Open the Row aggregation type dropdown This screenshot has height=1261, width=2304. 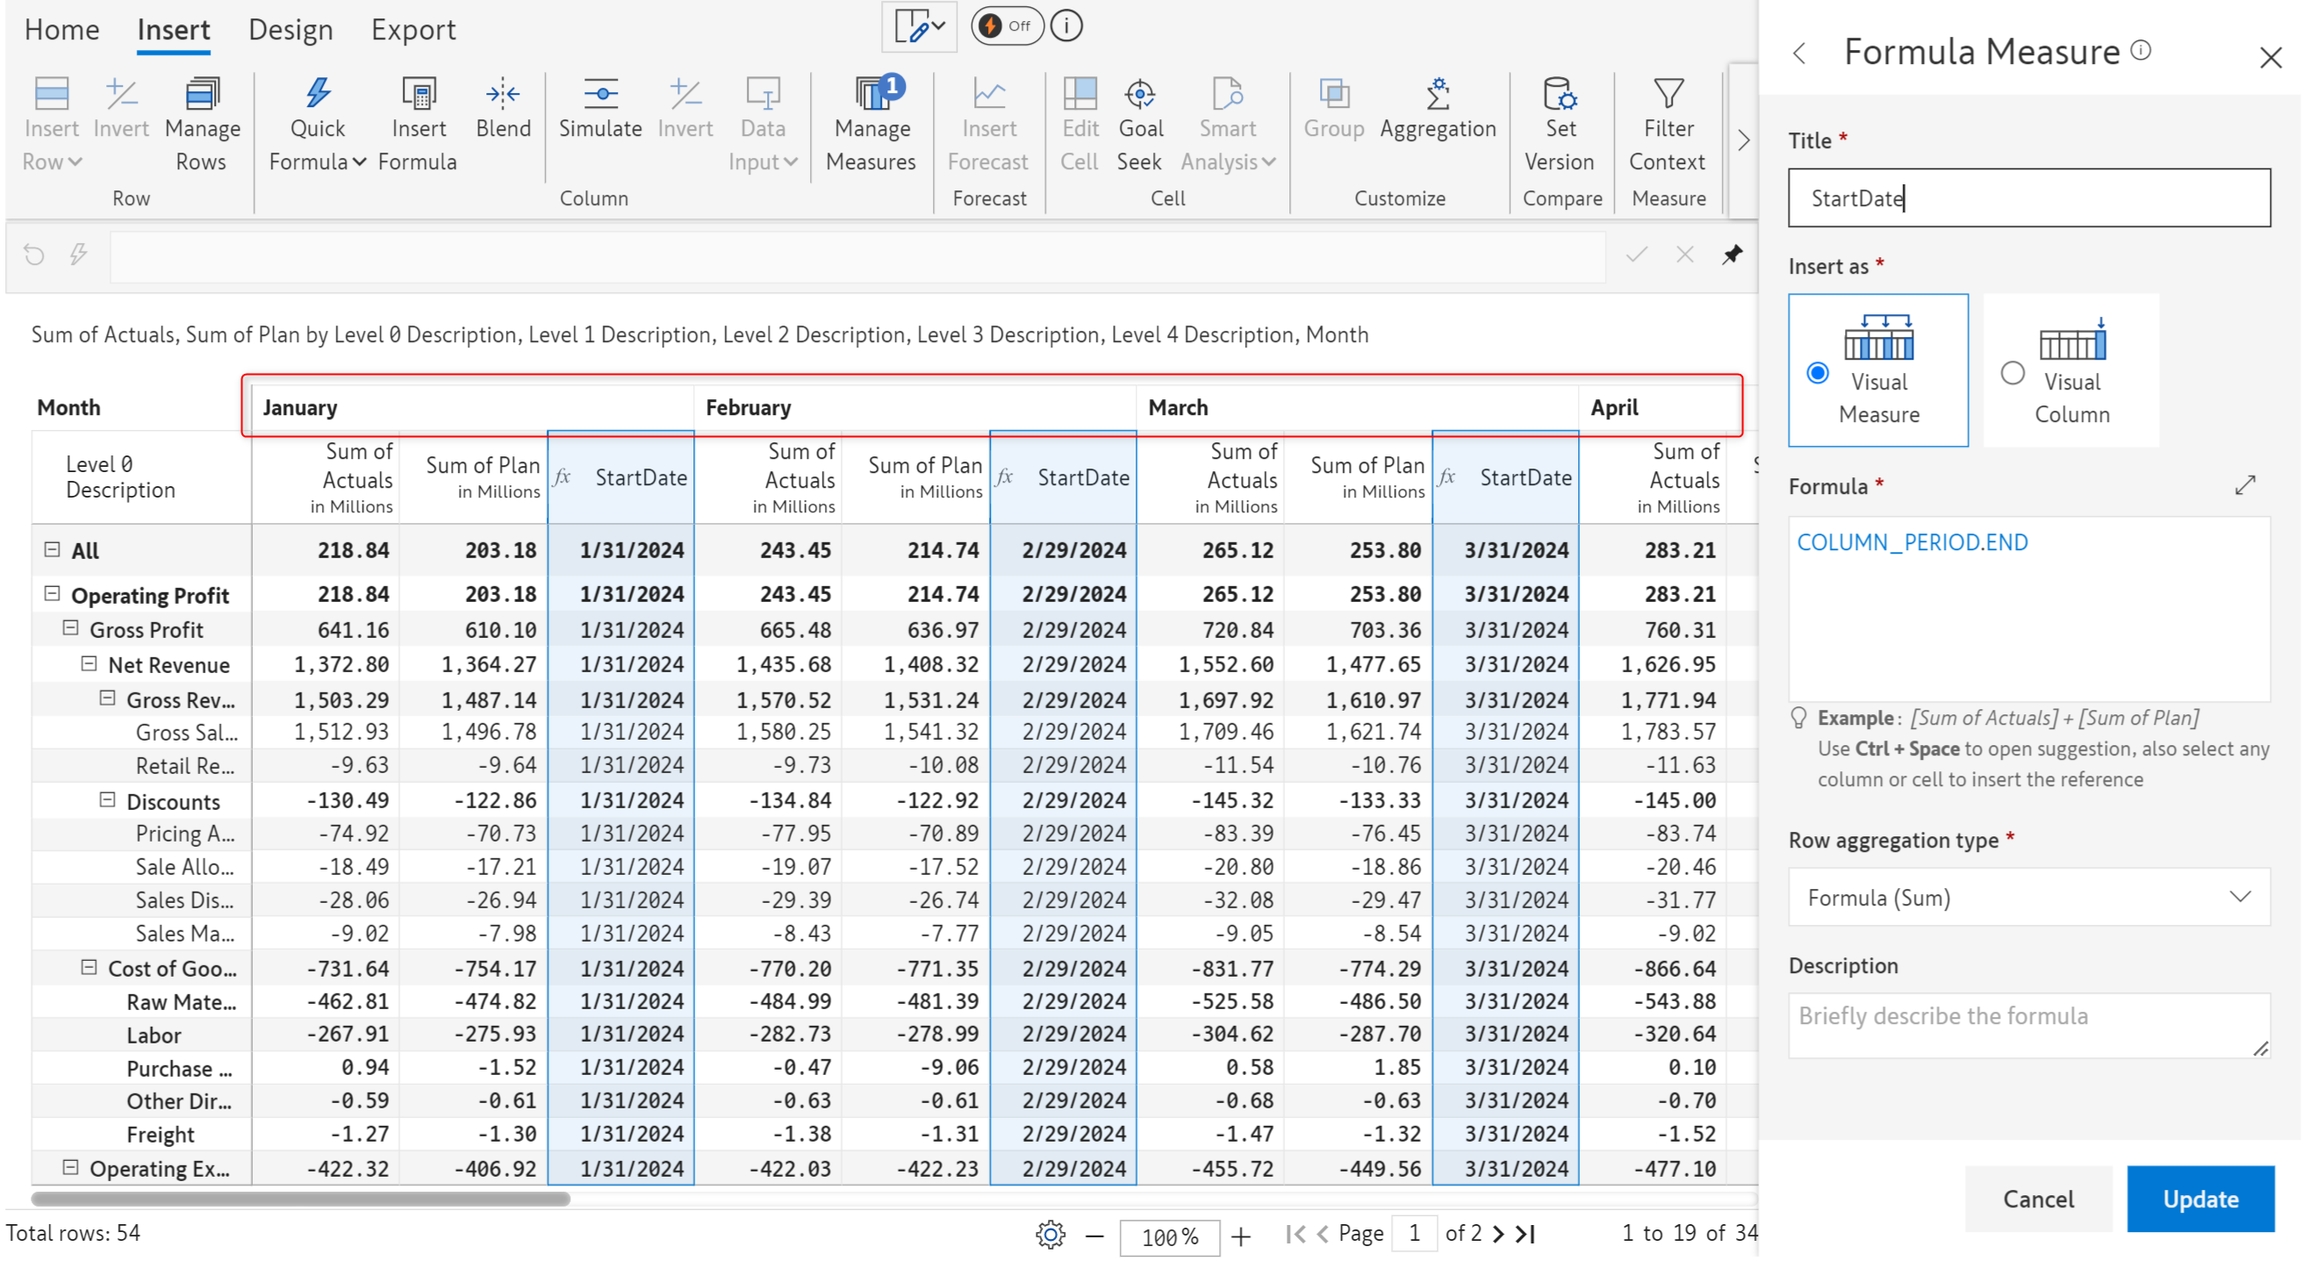pos(2028,897)
